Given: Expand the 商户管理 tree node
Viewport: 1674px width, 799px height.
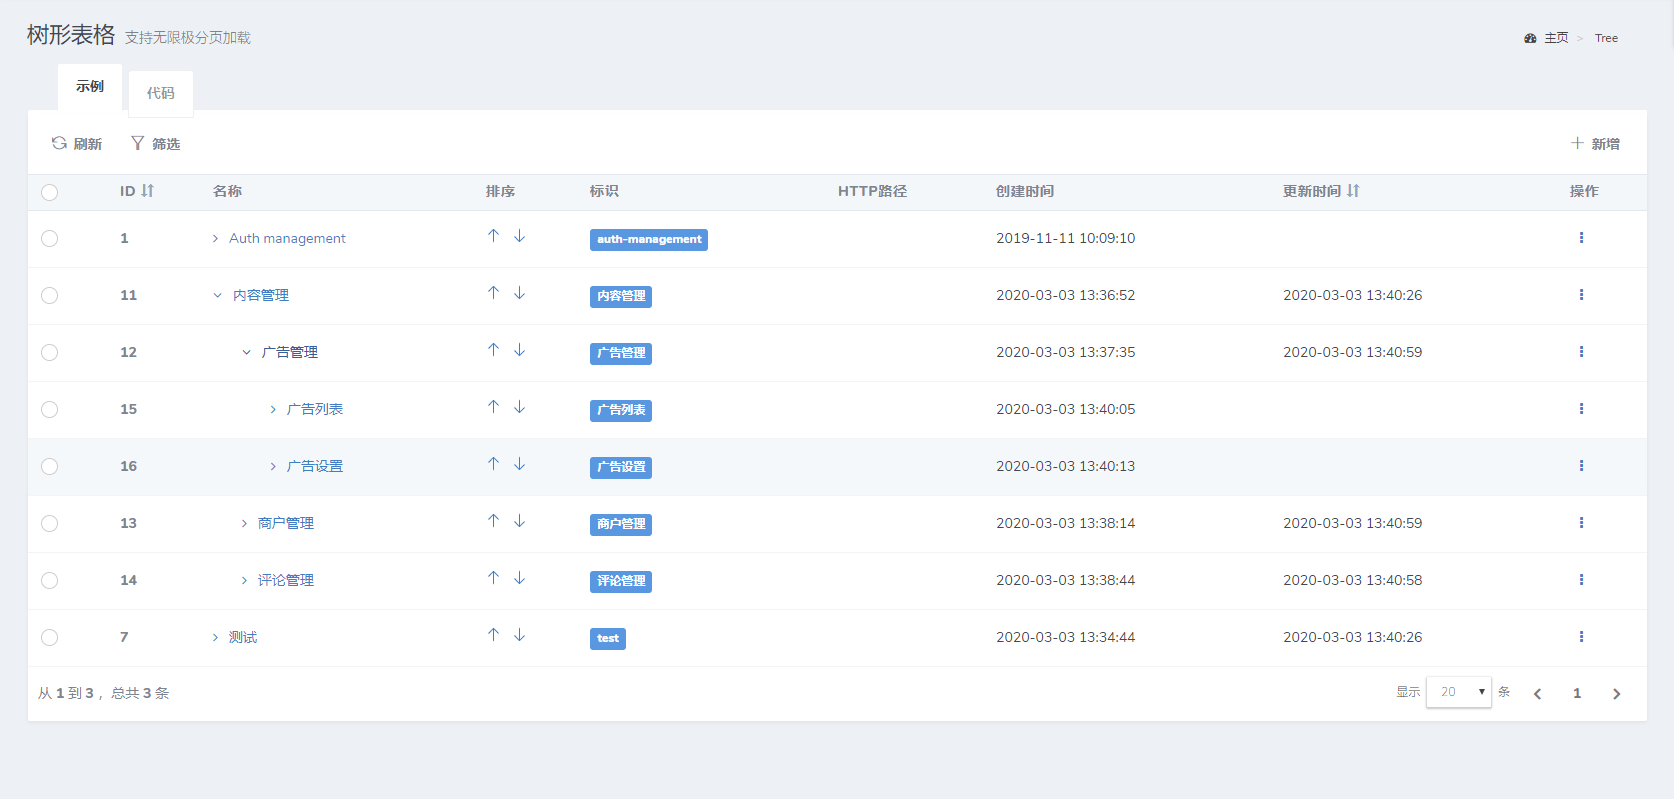Looking at the screenshot, I should coord(244,523).
